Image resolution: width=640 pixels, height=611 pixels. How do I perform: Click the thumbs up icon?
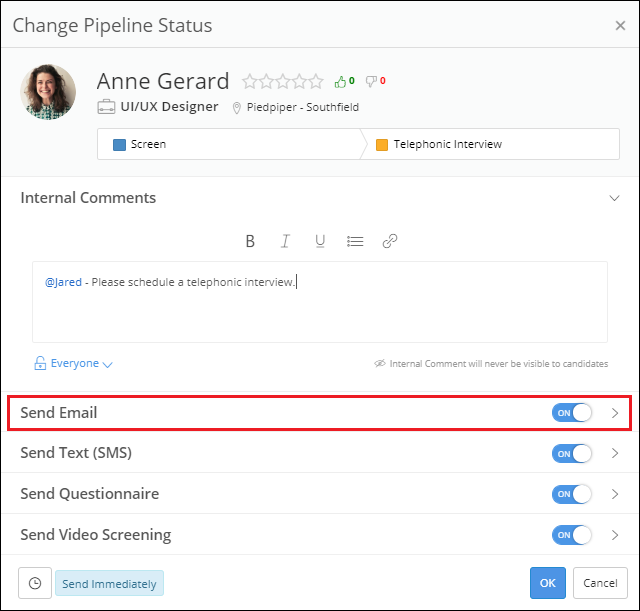340,81
